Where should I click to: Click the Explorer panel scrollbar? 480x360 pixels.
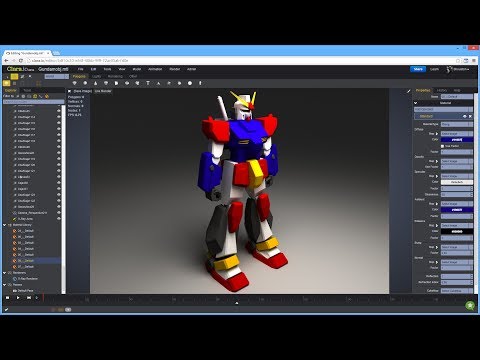[x=63, y=199]
